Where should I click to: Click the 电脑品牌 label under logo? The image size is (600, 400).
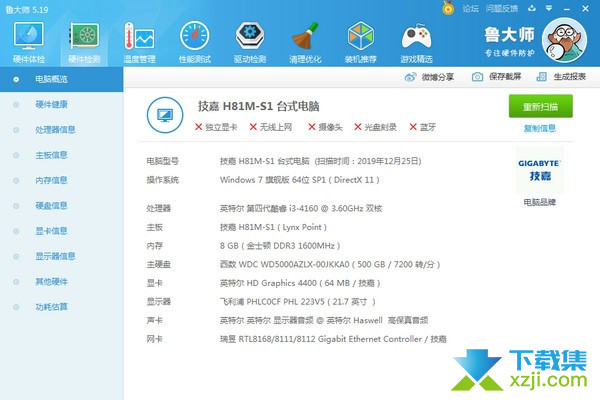(x=540, y=202)
